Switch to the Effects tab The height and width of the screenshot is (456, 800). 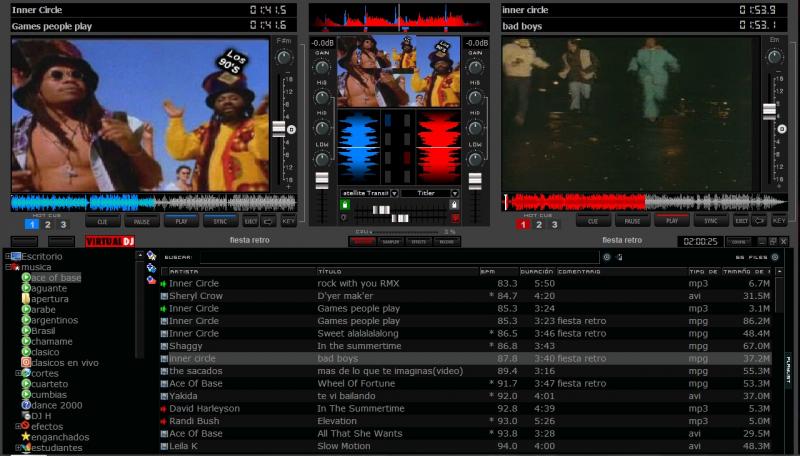click(x=418, y=242)
